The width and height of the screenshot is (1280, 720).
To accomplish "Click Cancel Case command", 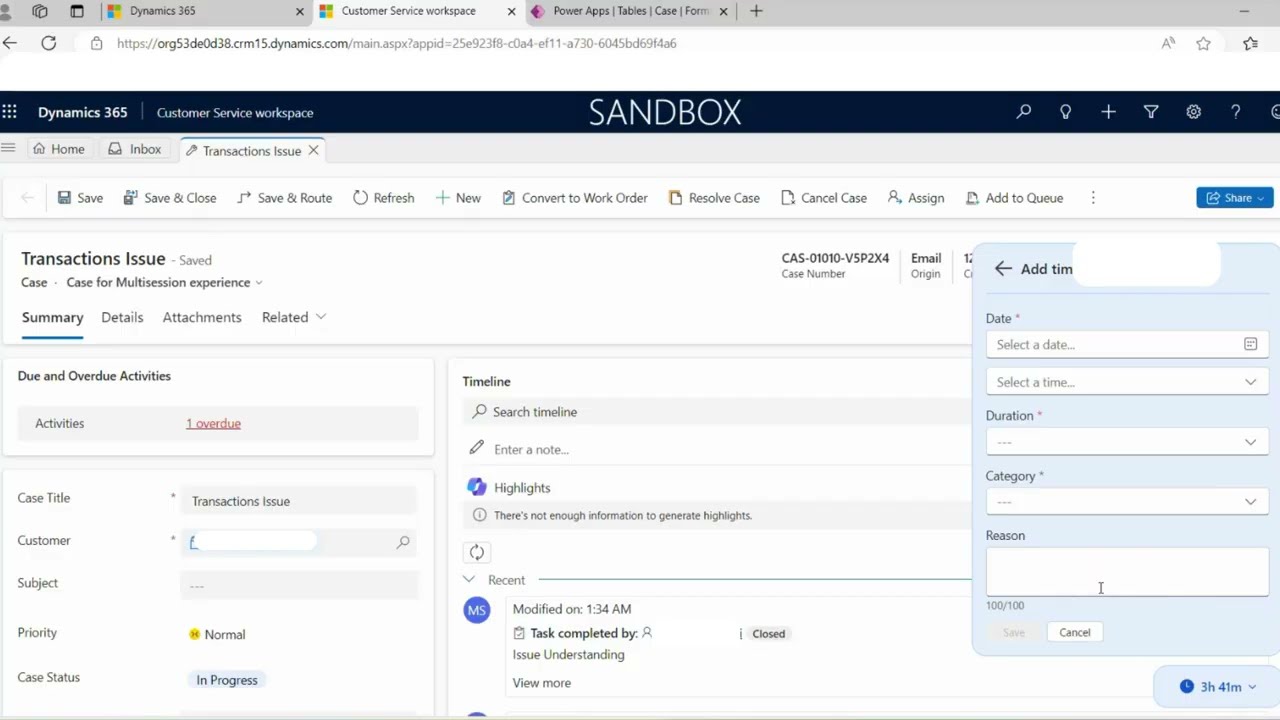I will 824,198.
